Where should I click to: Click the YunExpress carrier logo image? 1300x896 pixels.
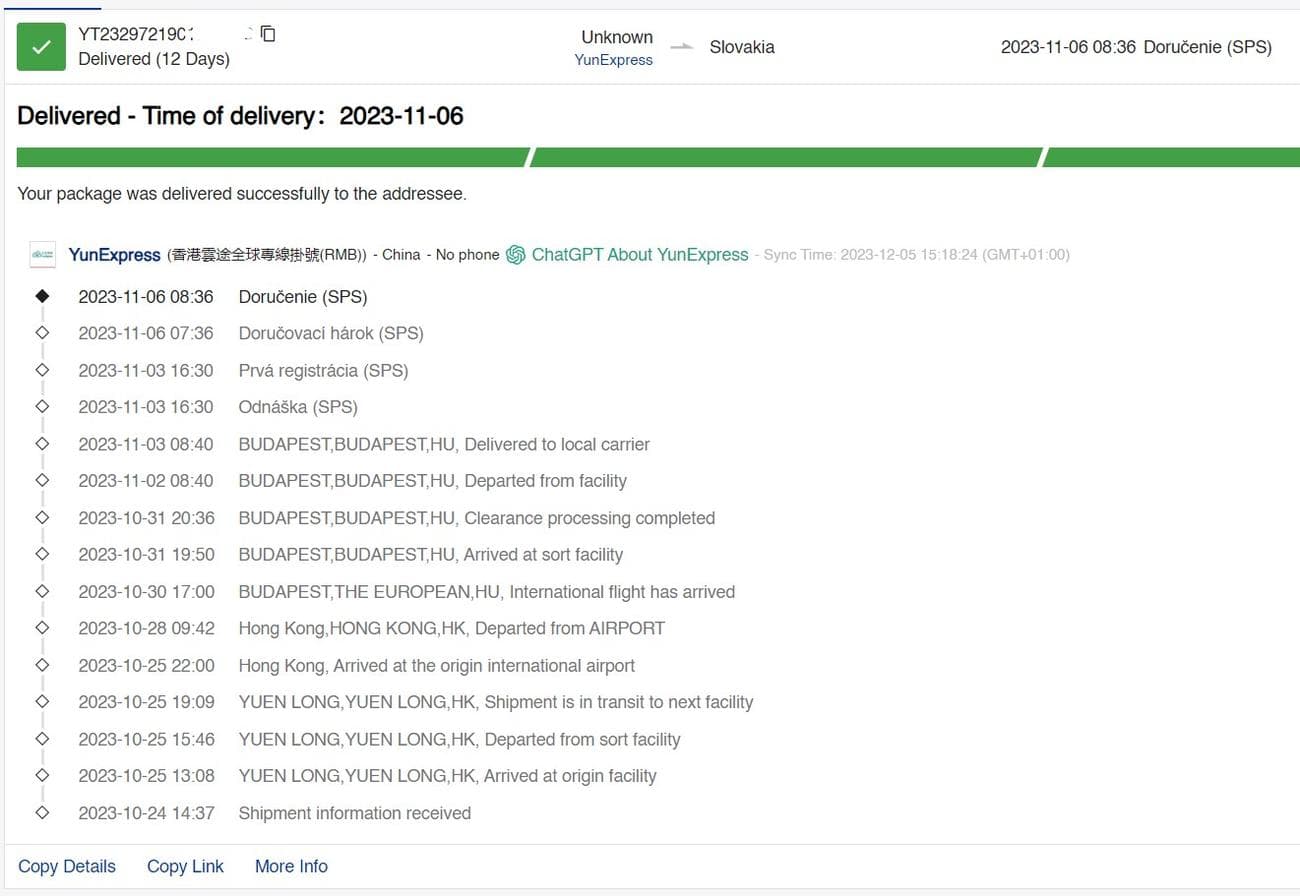coord(42,255)
